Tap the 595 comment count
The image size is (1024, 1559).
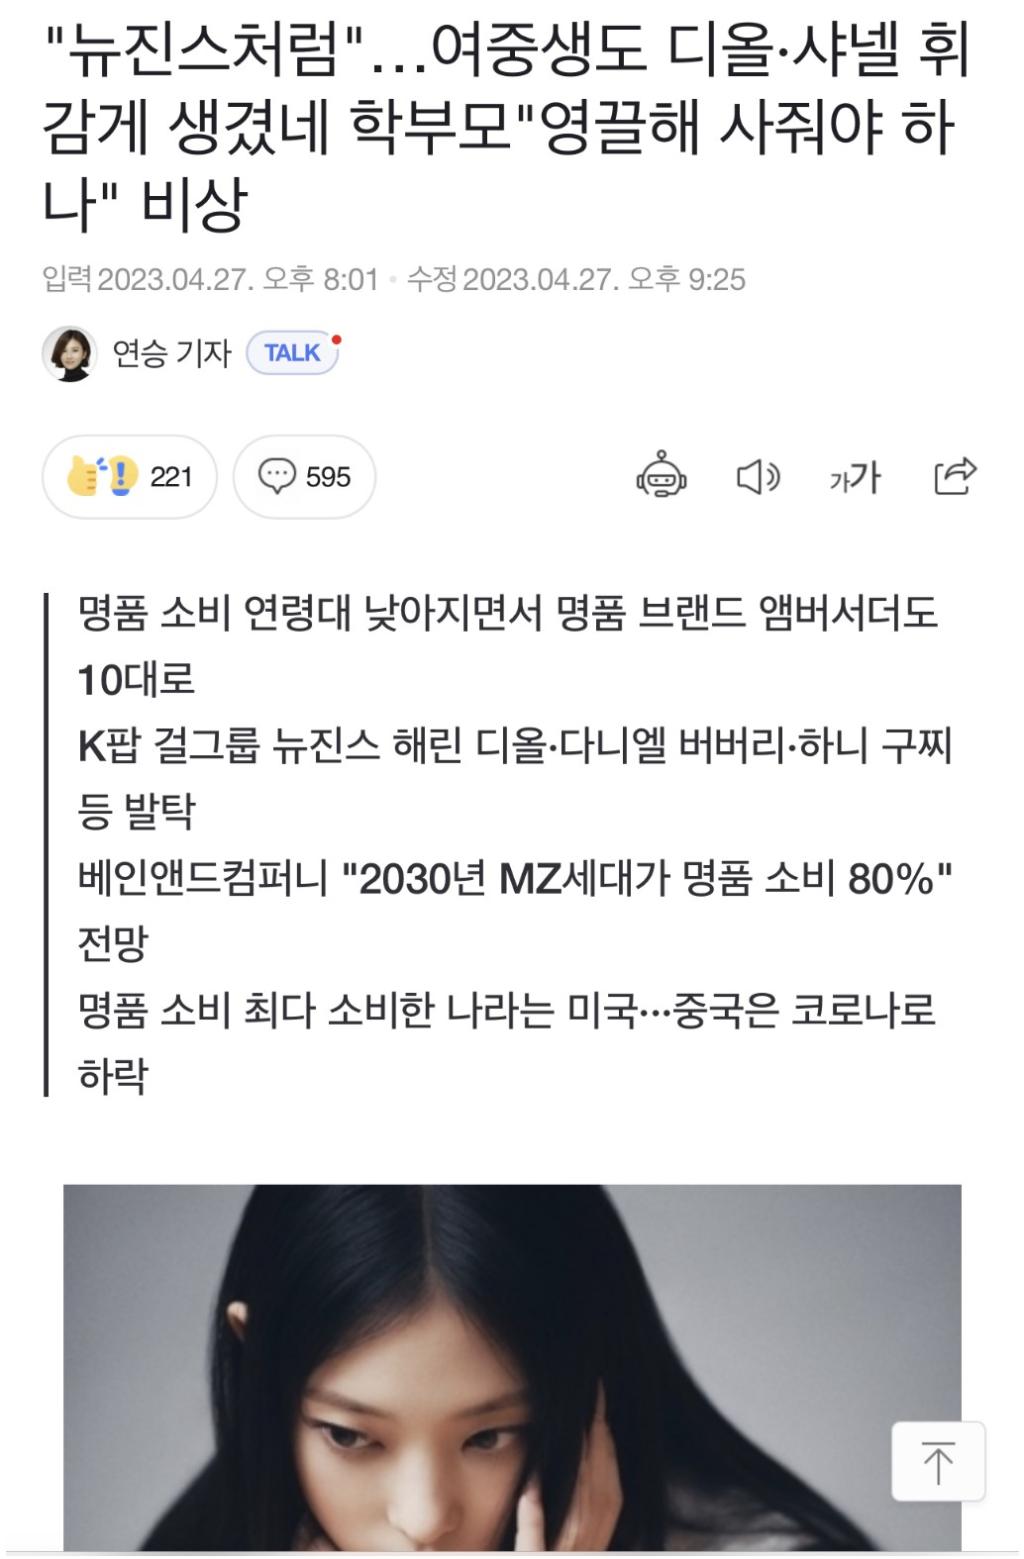coord(328,477)
